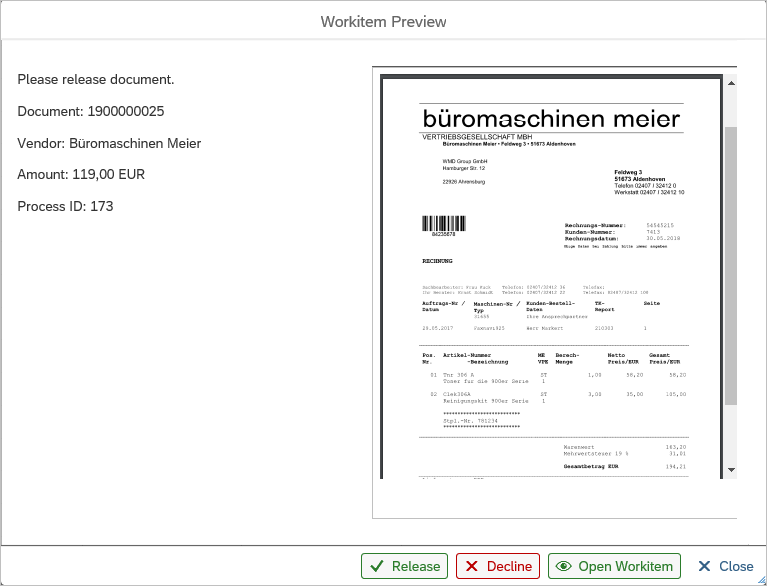Click the büromaschinen meier invoice header logo
Image resolution: width=767 pixels, height=586 pixels.
pos(551,118)
